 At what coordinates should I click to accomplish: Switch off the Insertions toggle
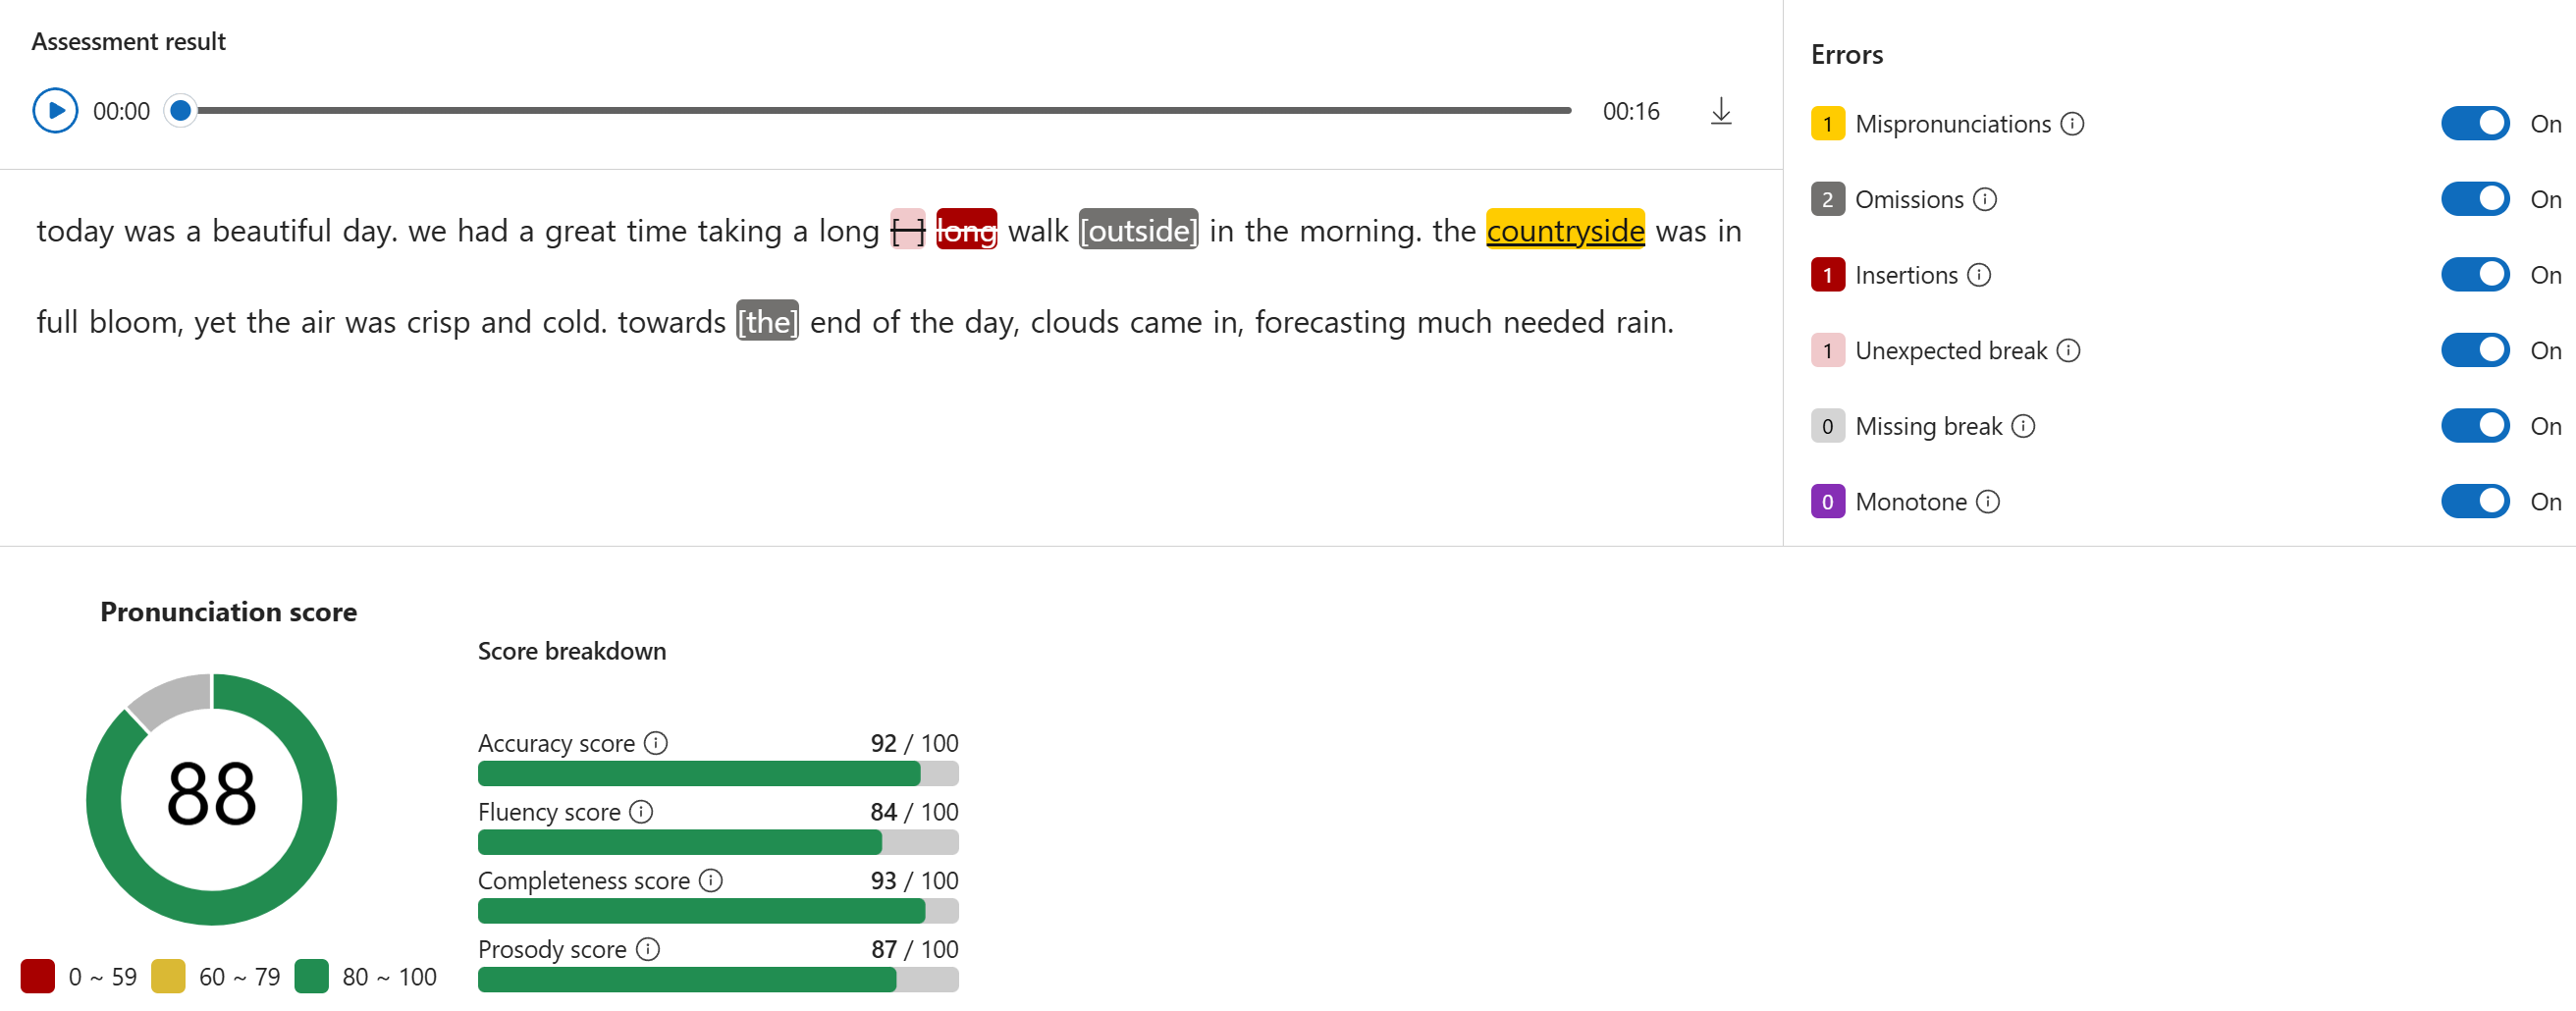(2474, 275)
